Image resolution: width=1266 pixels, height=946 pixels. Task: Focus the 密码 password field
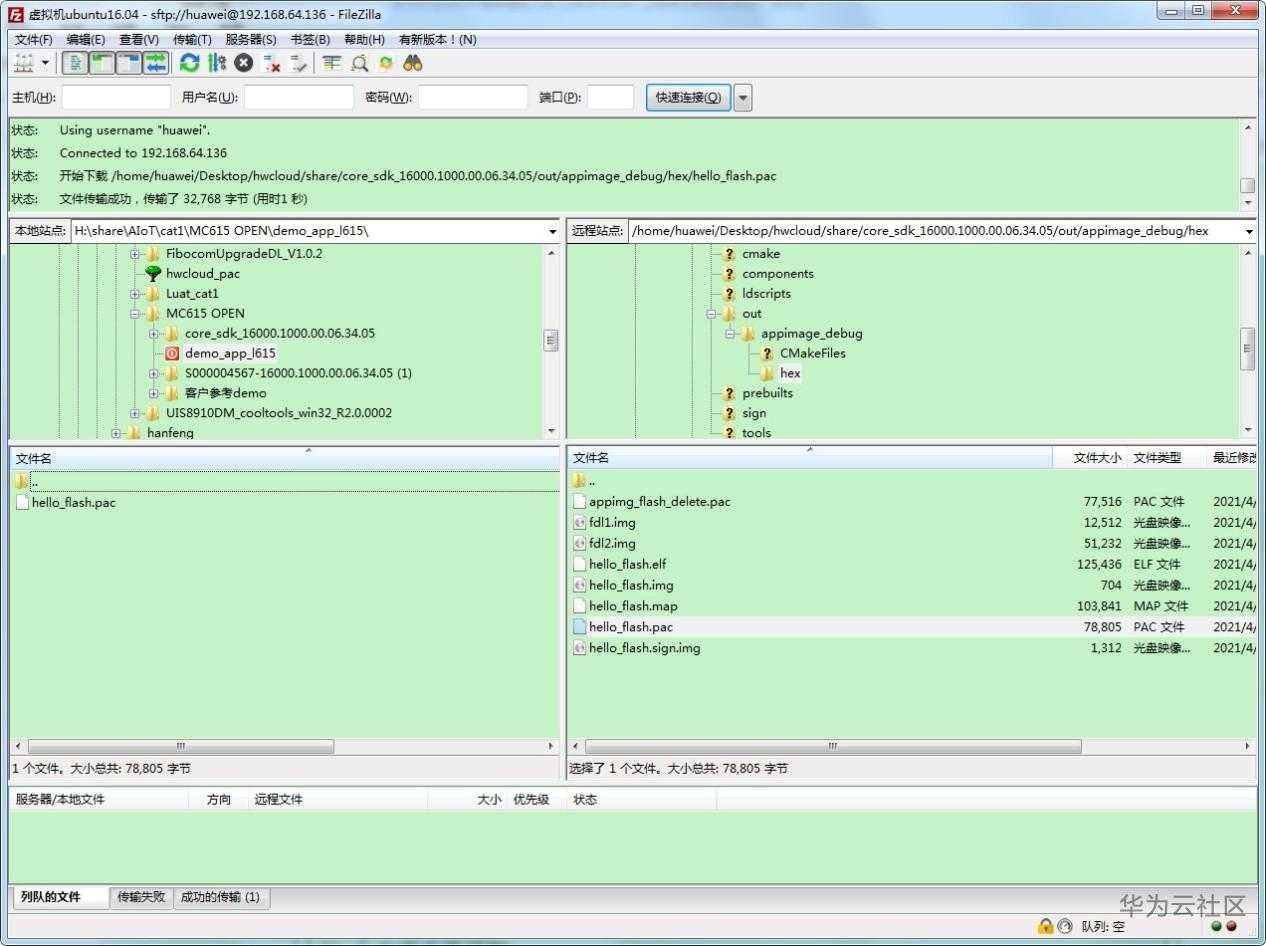click(473, 97)
